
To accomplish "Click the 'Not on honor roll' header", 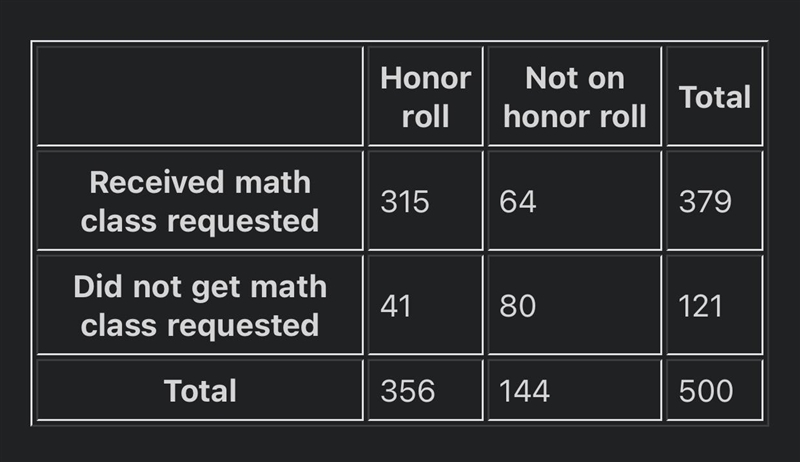I will tap(574, 97).
